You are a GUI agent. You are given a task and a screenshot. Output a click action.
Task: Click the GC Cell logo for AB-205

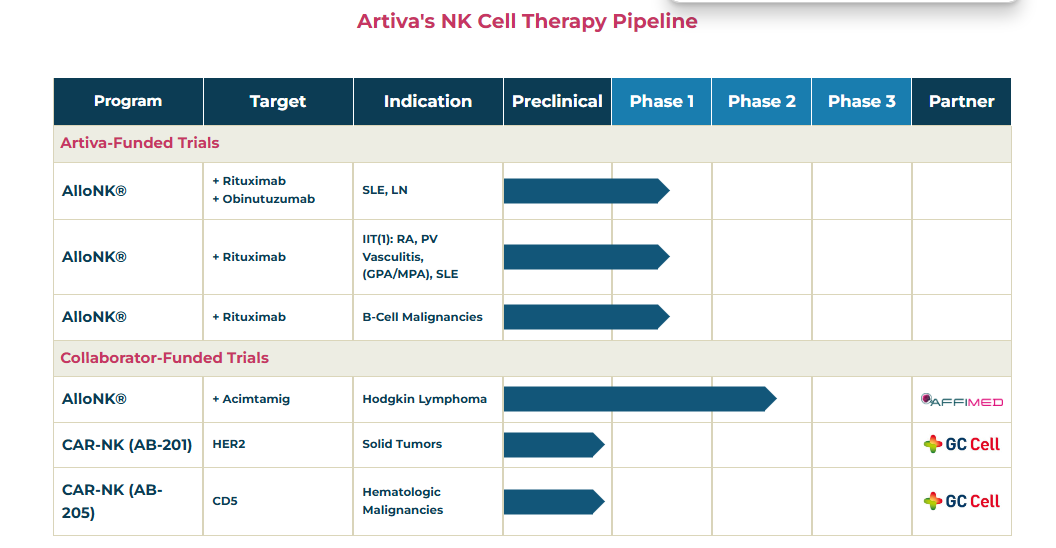[961, 501]
